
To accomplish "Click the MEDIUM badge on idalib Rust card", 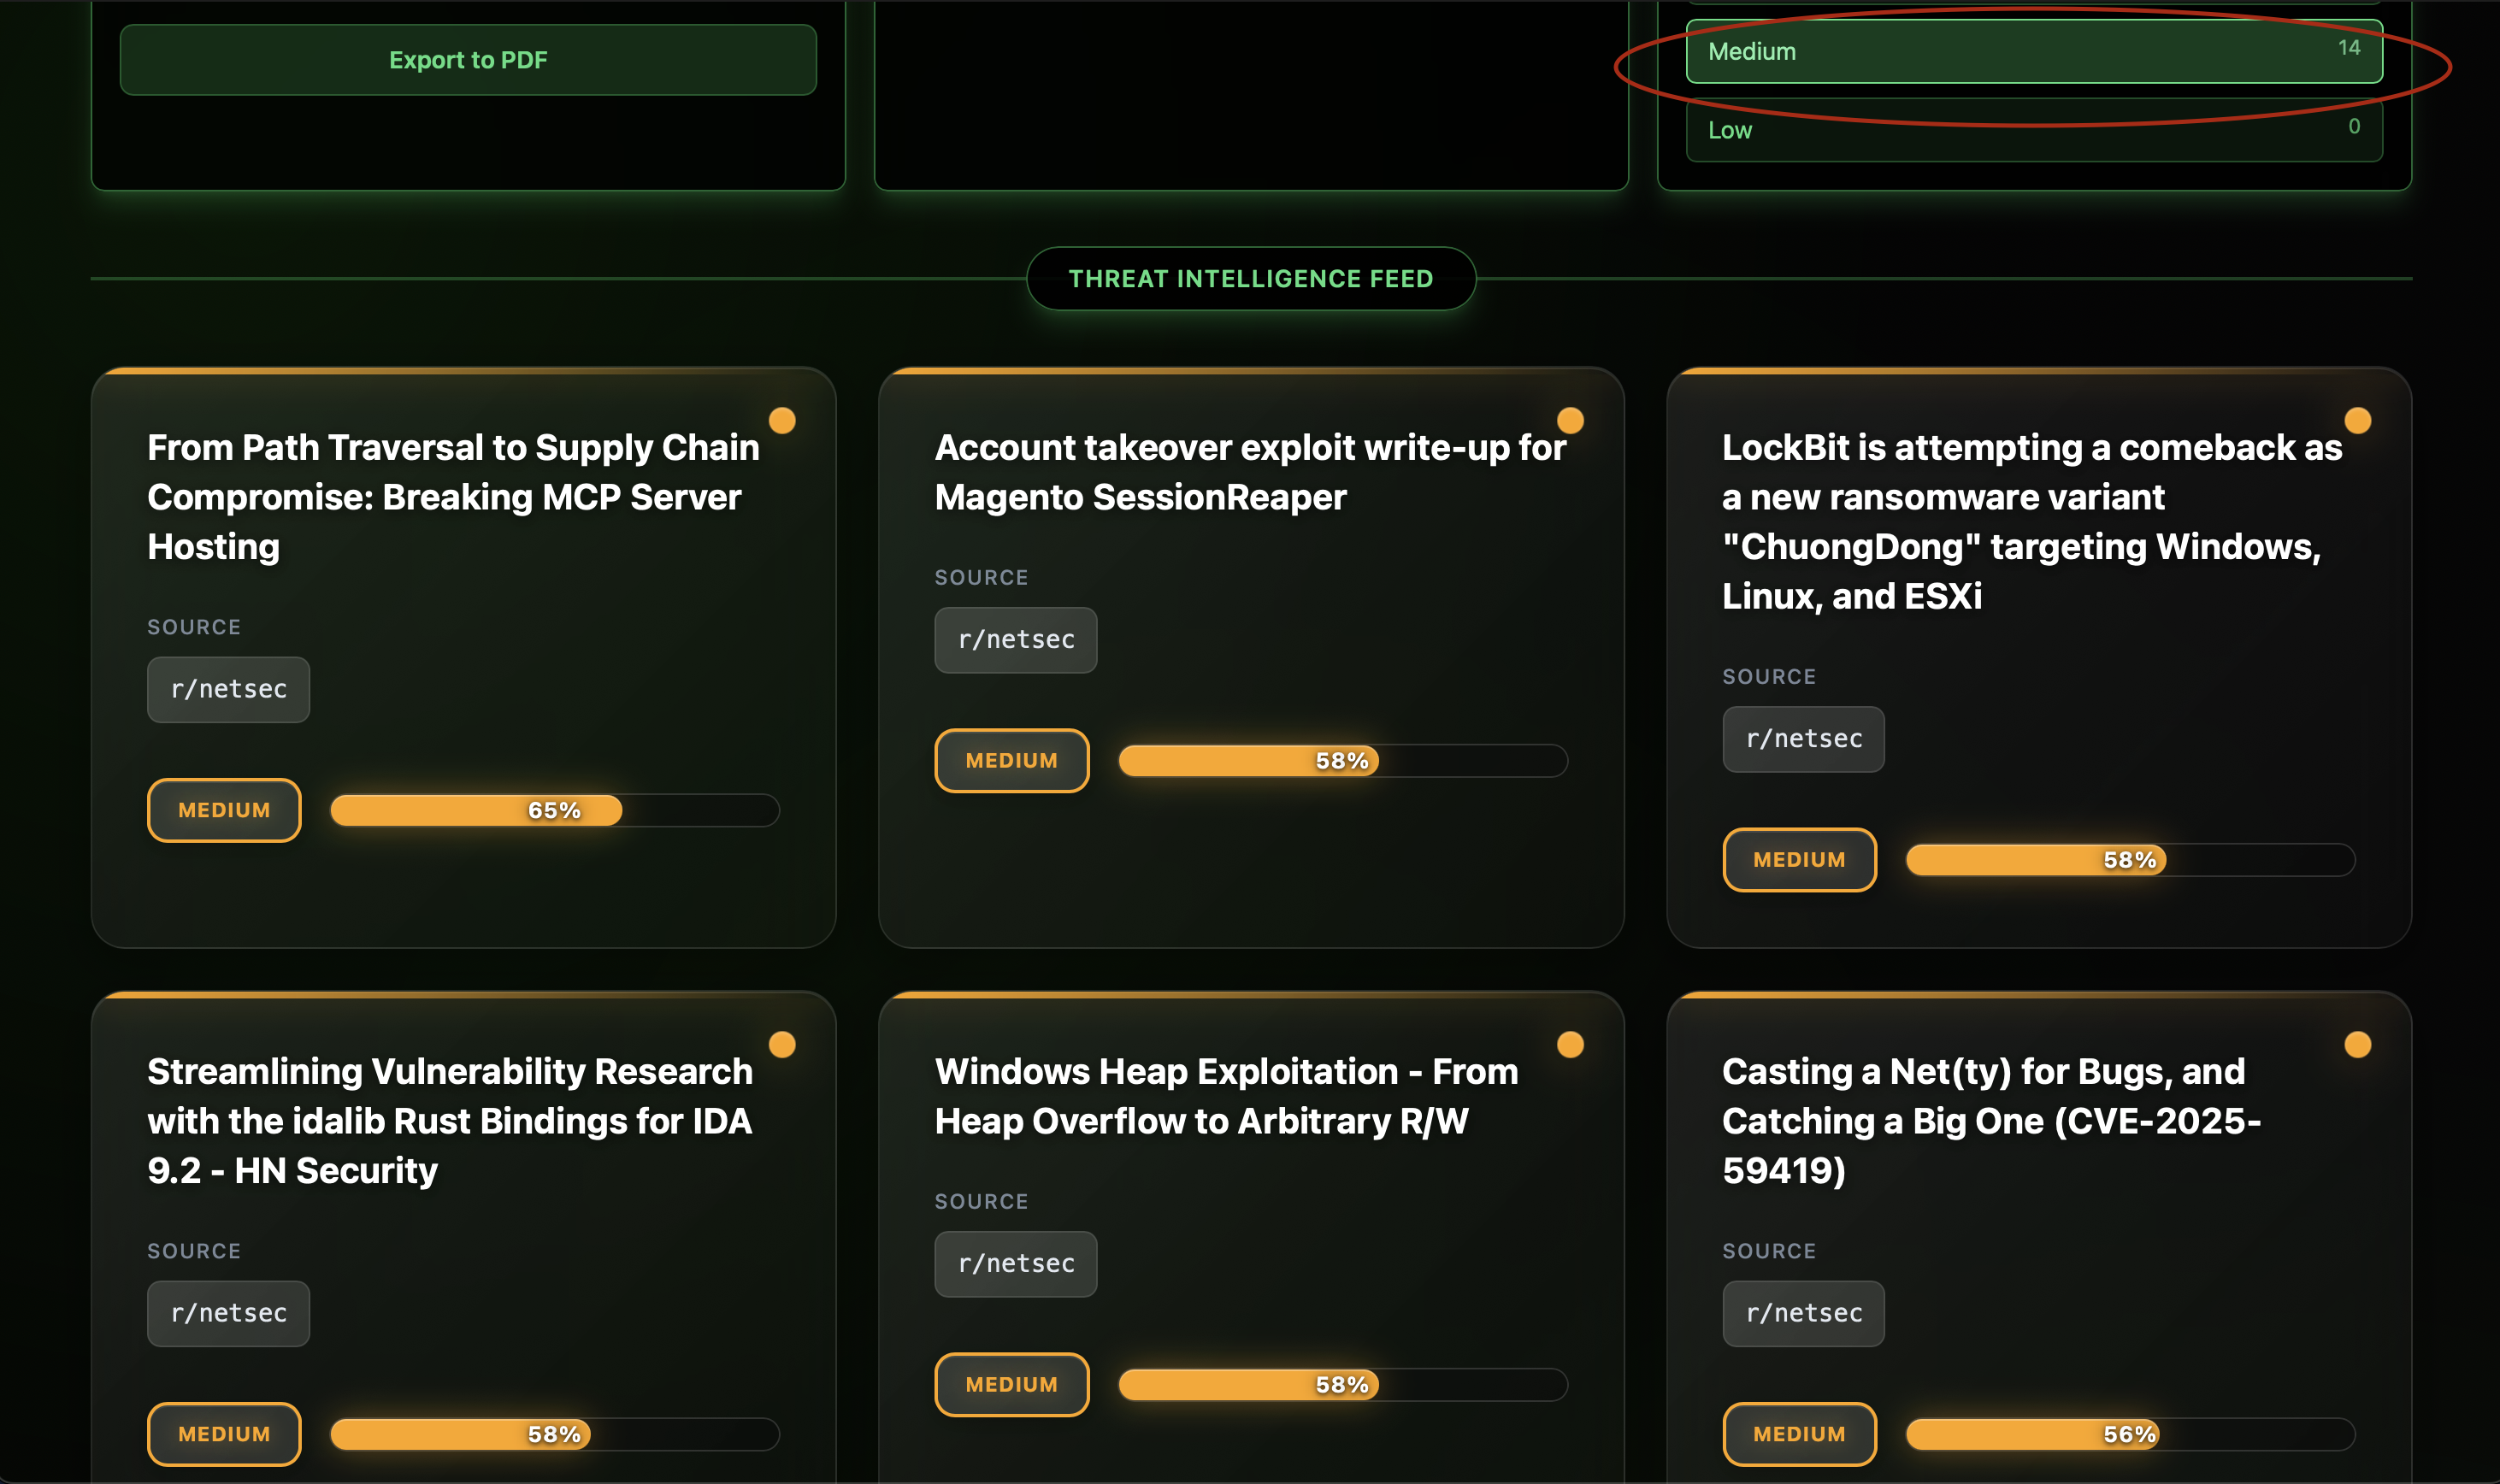I will coord(224,1433).
